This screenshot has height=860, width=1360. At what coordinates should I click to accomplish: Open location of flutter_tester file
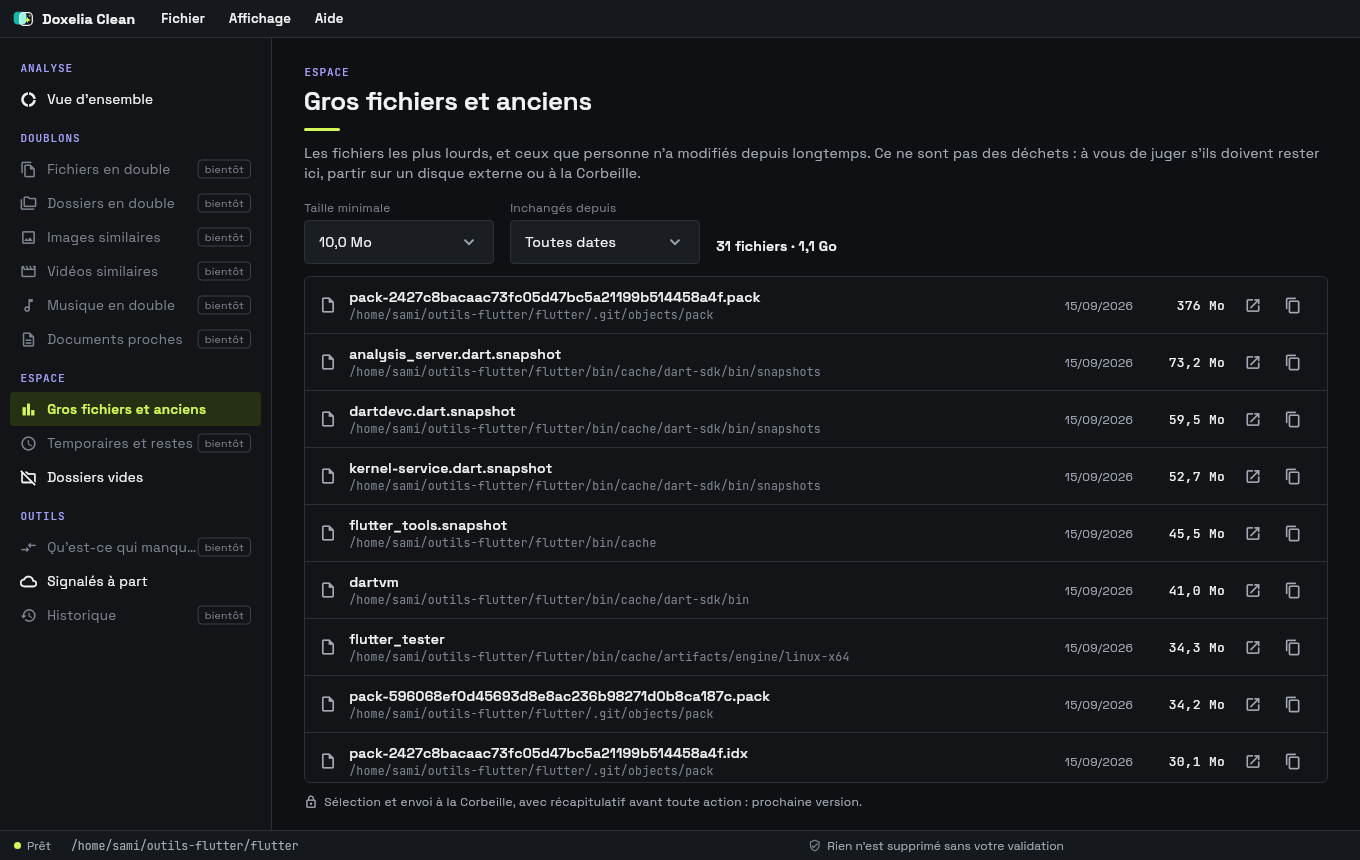click(1253, 647)
